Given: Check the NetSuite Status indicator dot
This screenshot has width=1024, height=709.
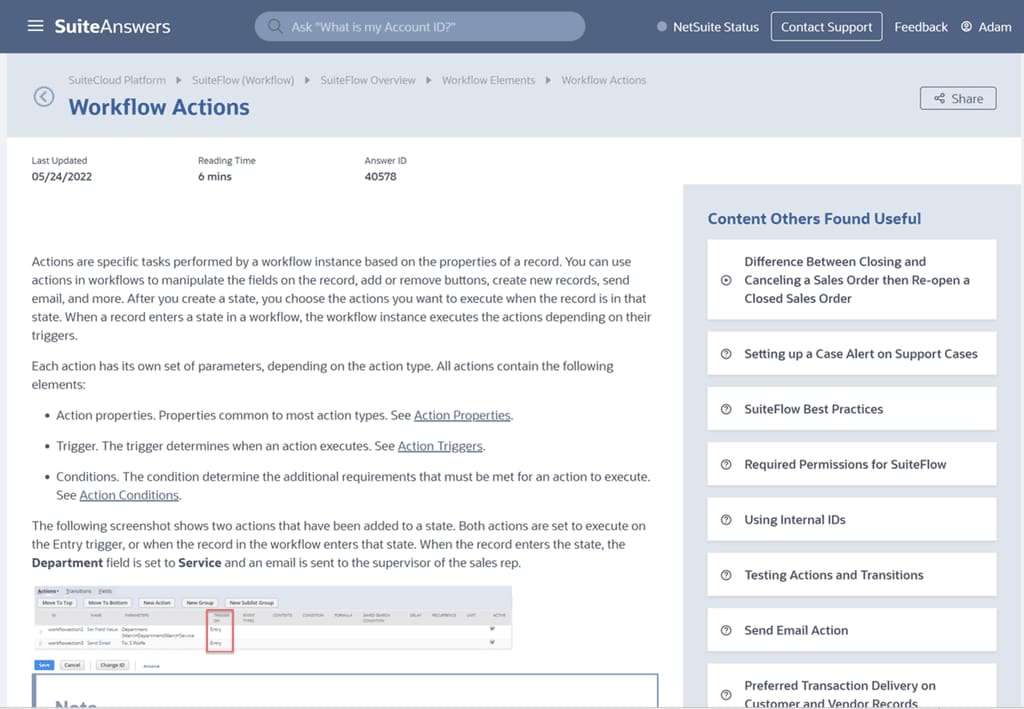Looking at the screenshot, I should click(x=662, y=27).
